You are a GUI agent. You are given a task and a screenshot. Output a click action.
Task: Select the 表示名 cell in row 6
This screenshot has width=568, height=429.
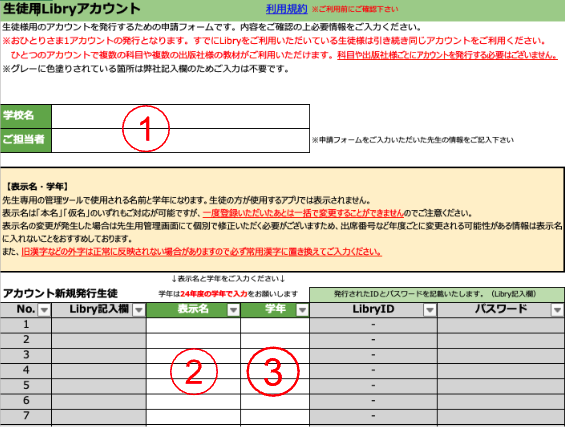[193, 401]
